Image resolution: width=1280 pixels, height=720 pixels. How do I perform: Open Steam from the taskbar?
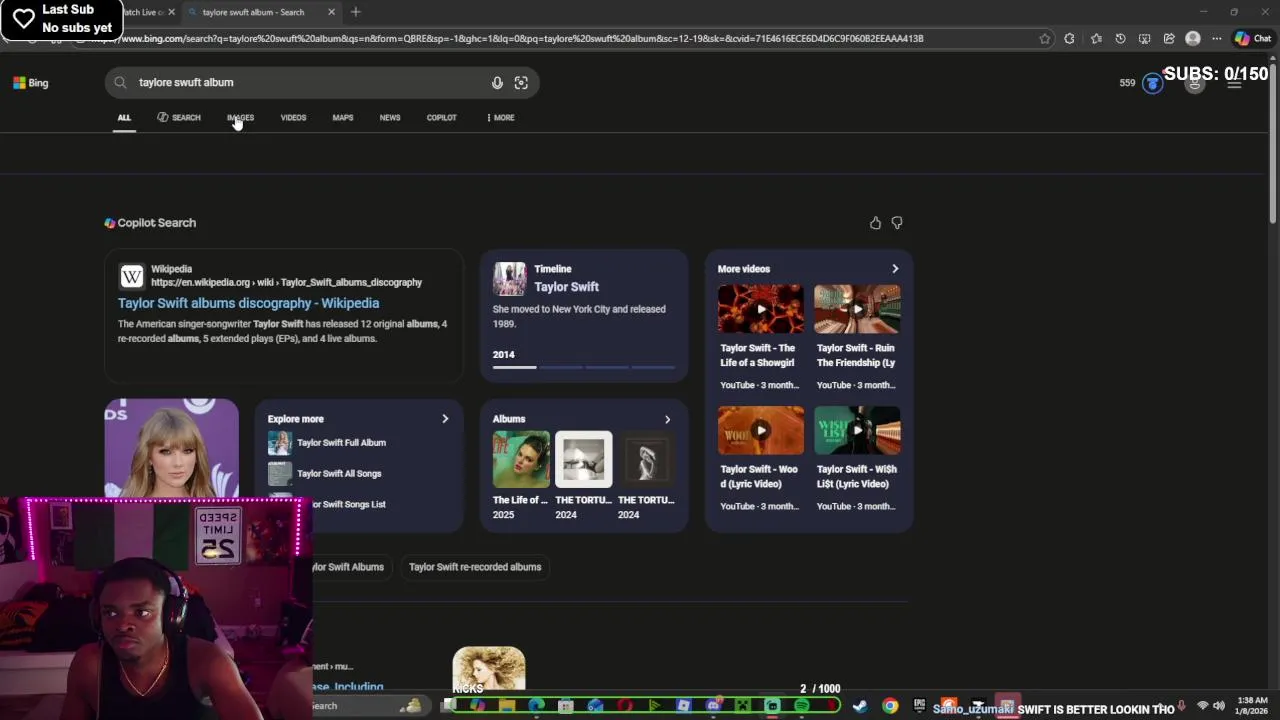click(x=860, y=706)
